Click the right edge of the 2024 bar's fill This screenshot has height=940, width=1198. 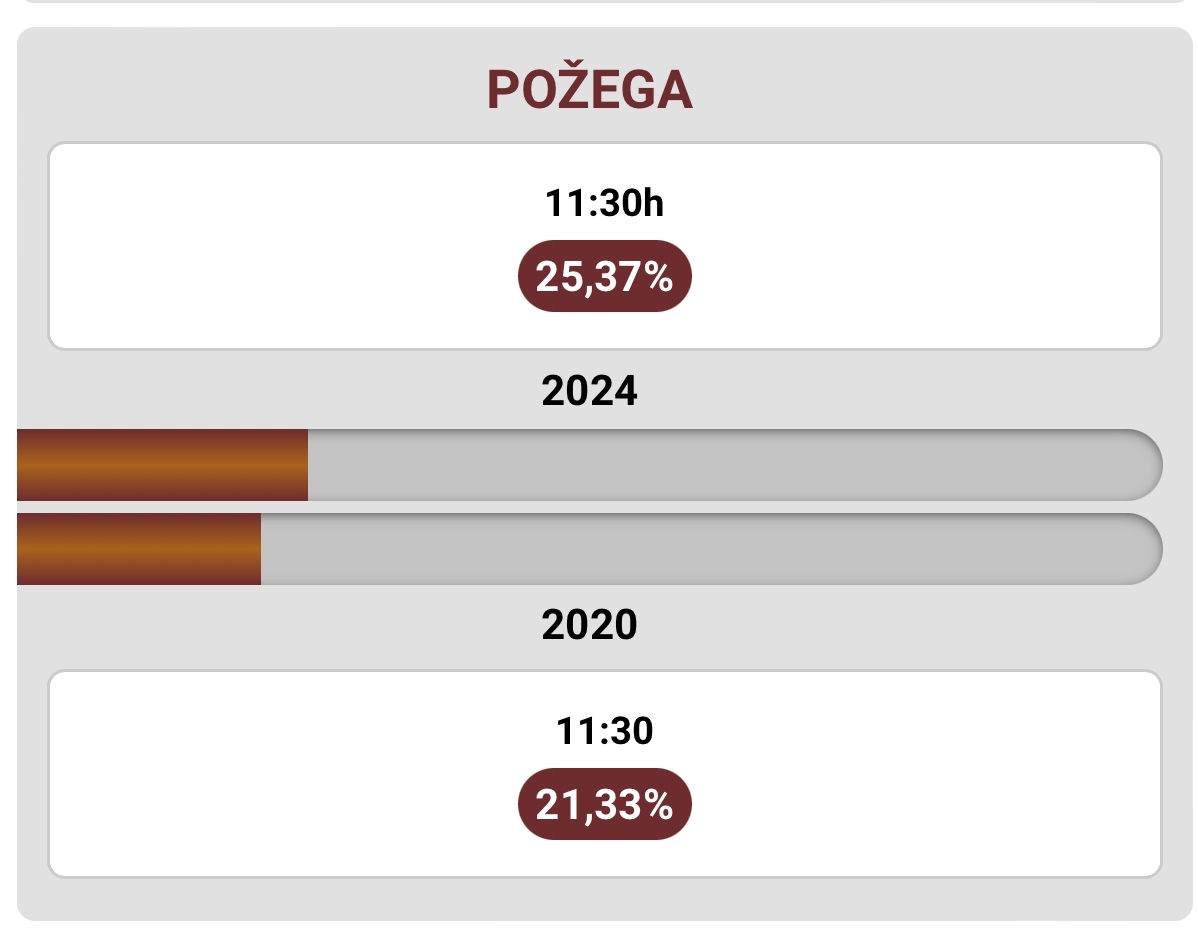304,465
